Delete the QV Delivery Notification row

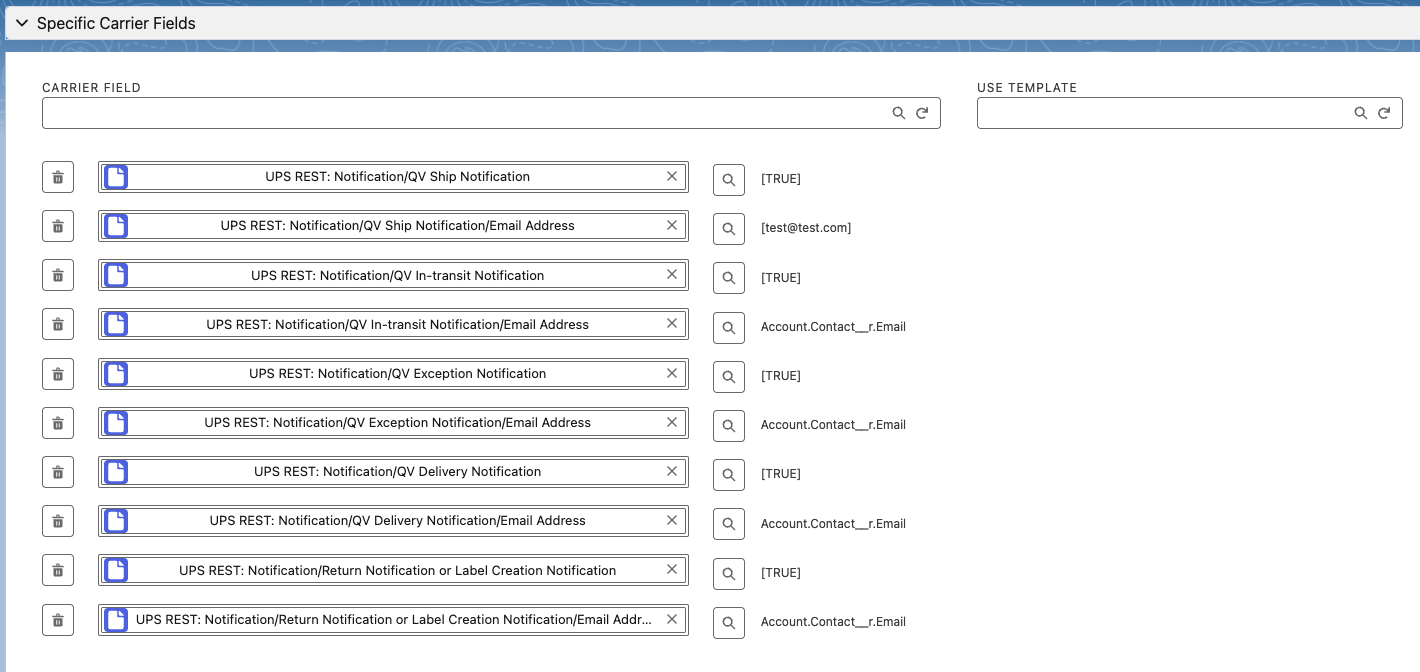[58, 472]
